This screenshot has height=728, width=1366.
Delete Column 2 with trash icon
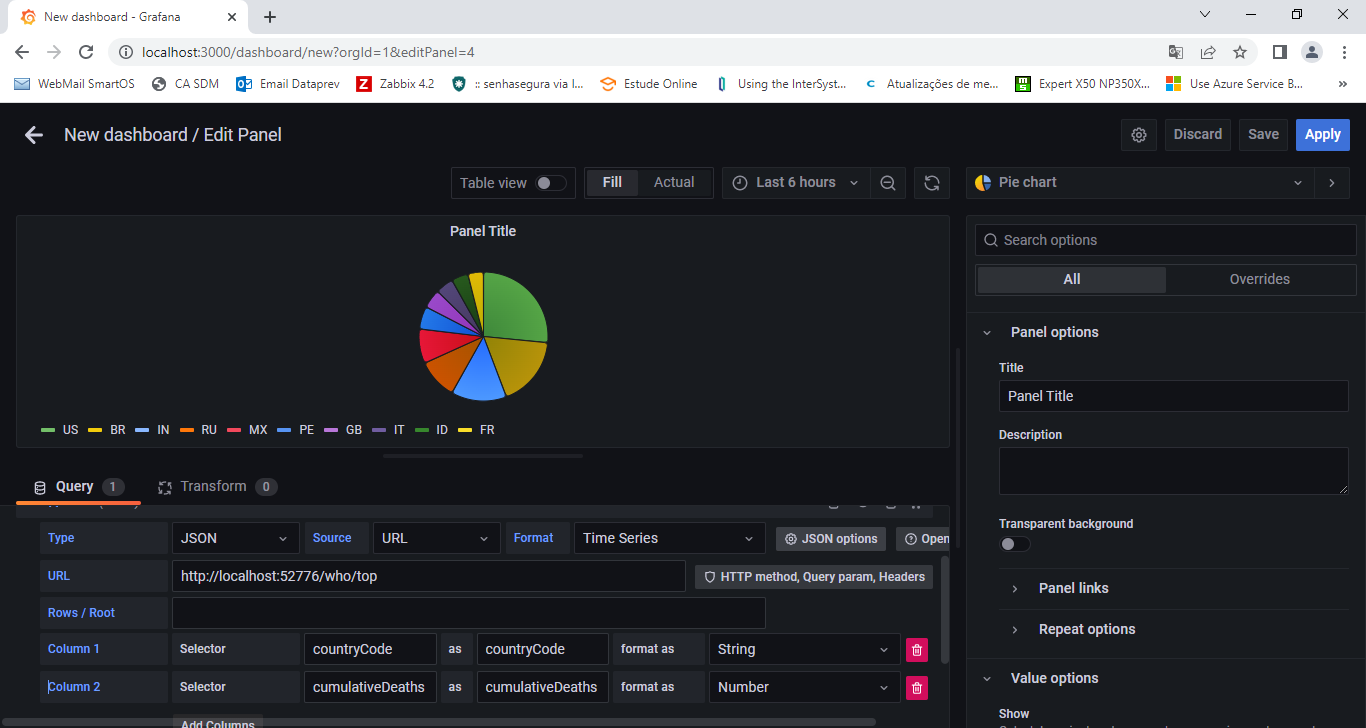pos(916,688)
